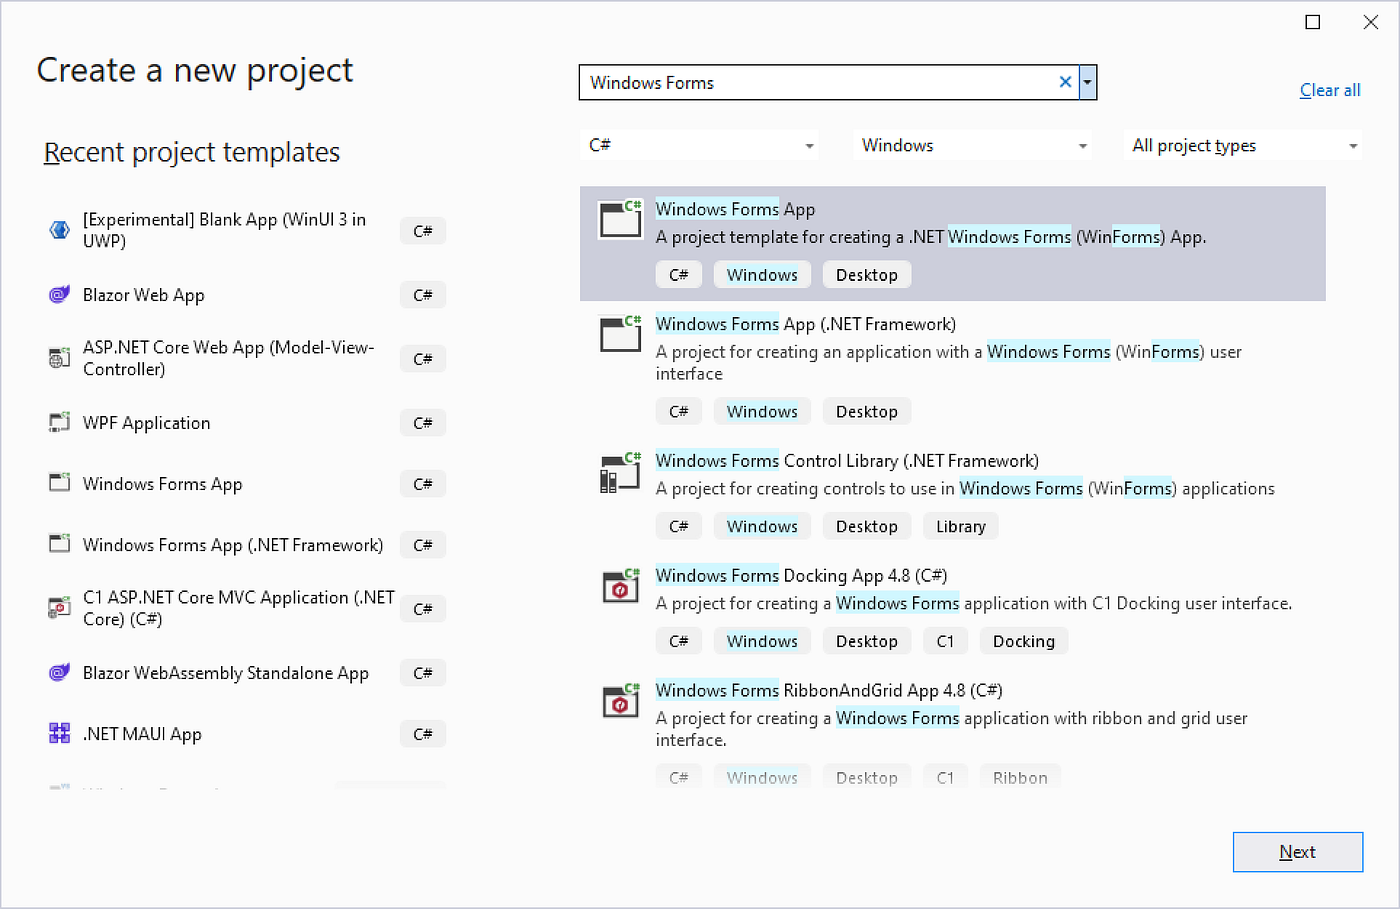
Task: Open the Windows platform dropdown
Action: point(972,145)
